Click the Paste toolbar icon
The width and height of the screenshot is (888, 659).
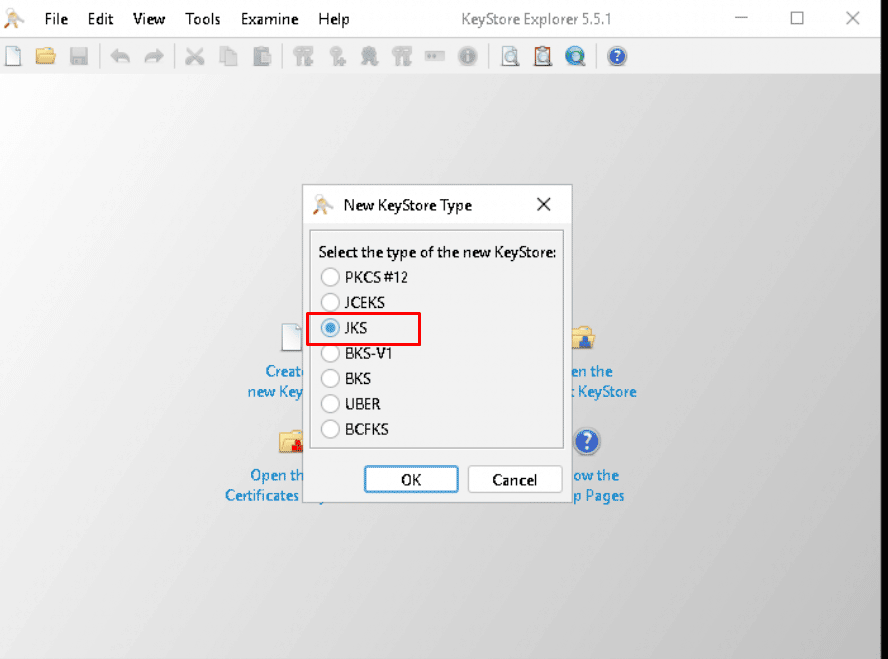(x=261, y=56)
